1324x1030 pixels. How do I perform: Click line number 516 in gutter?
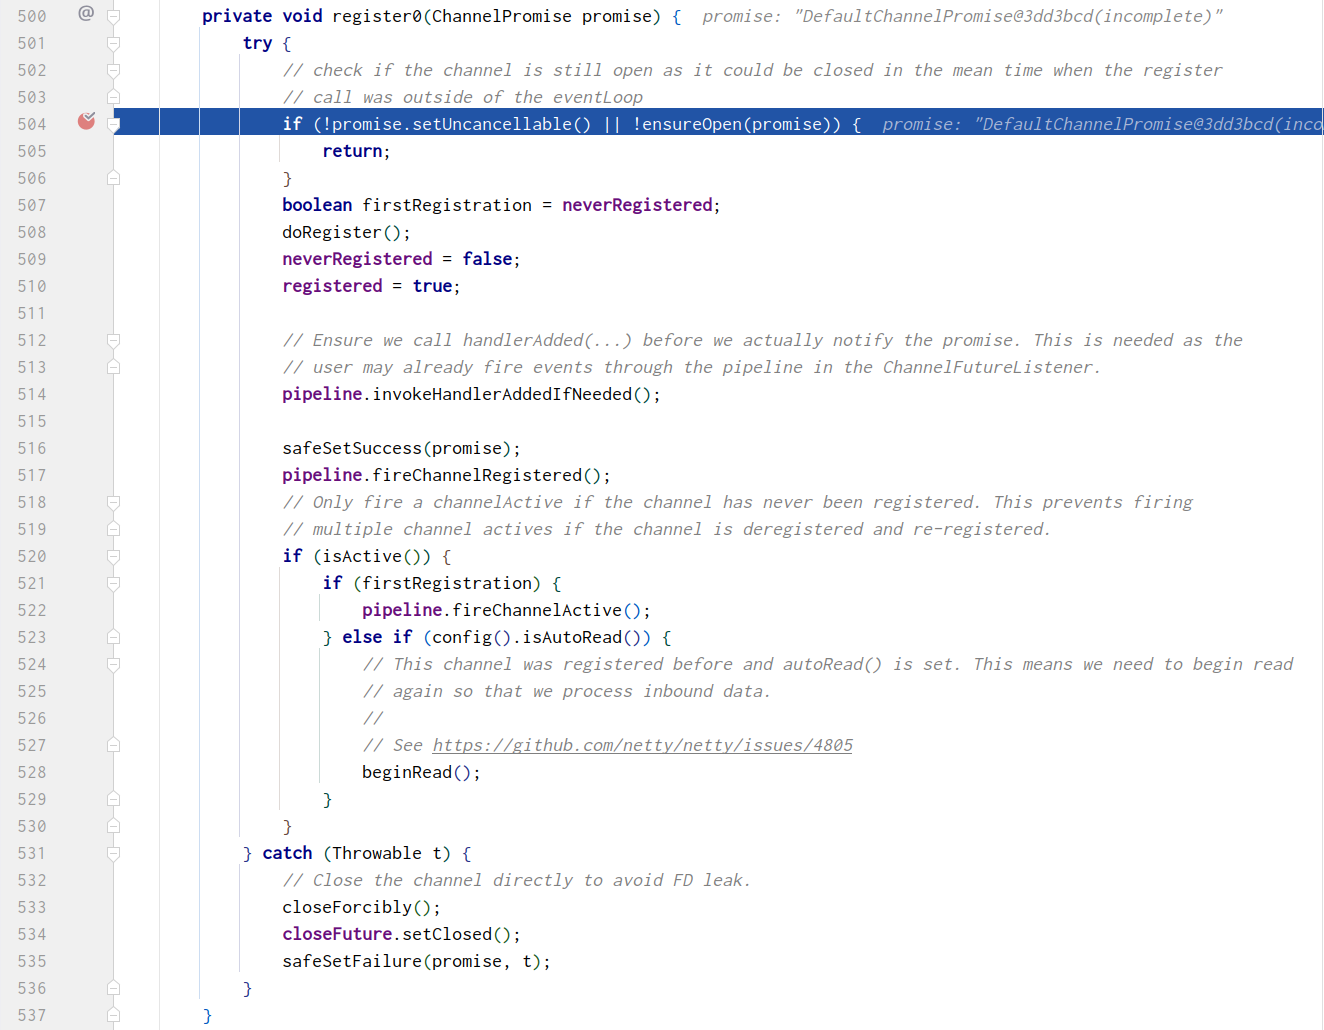coord(32,448)
